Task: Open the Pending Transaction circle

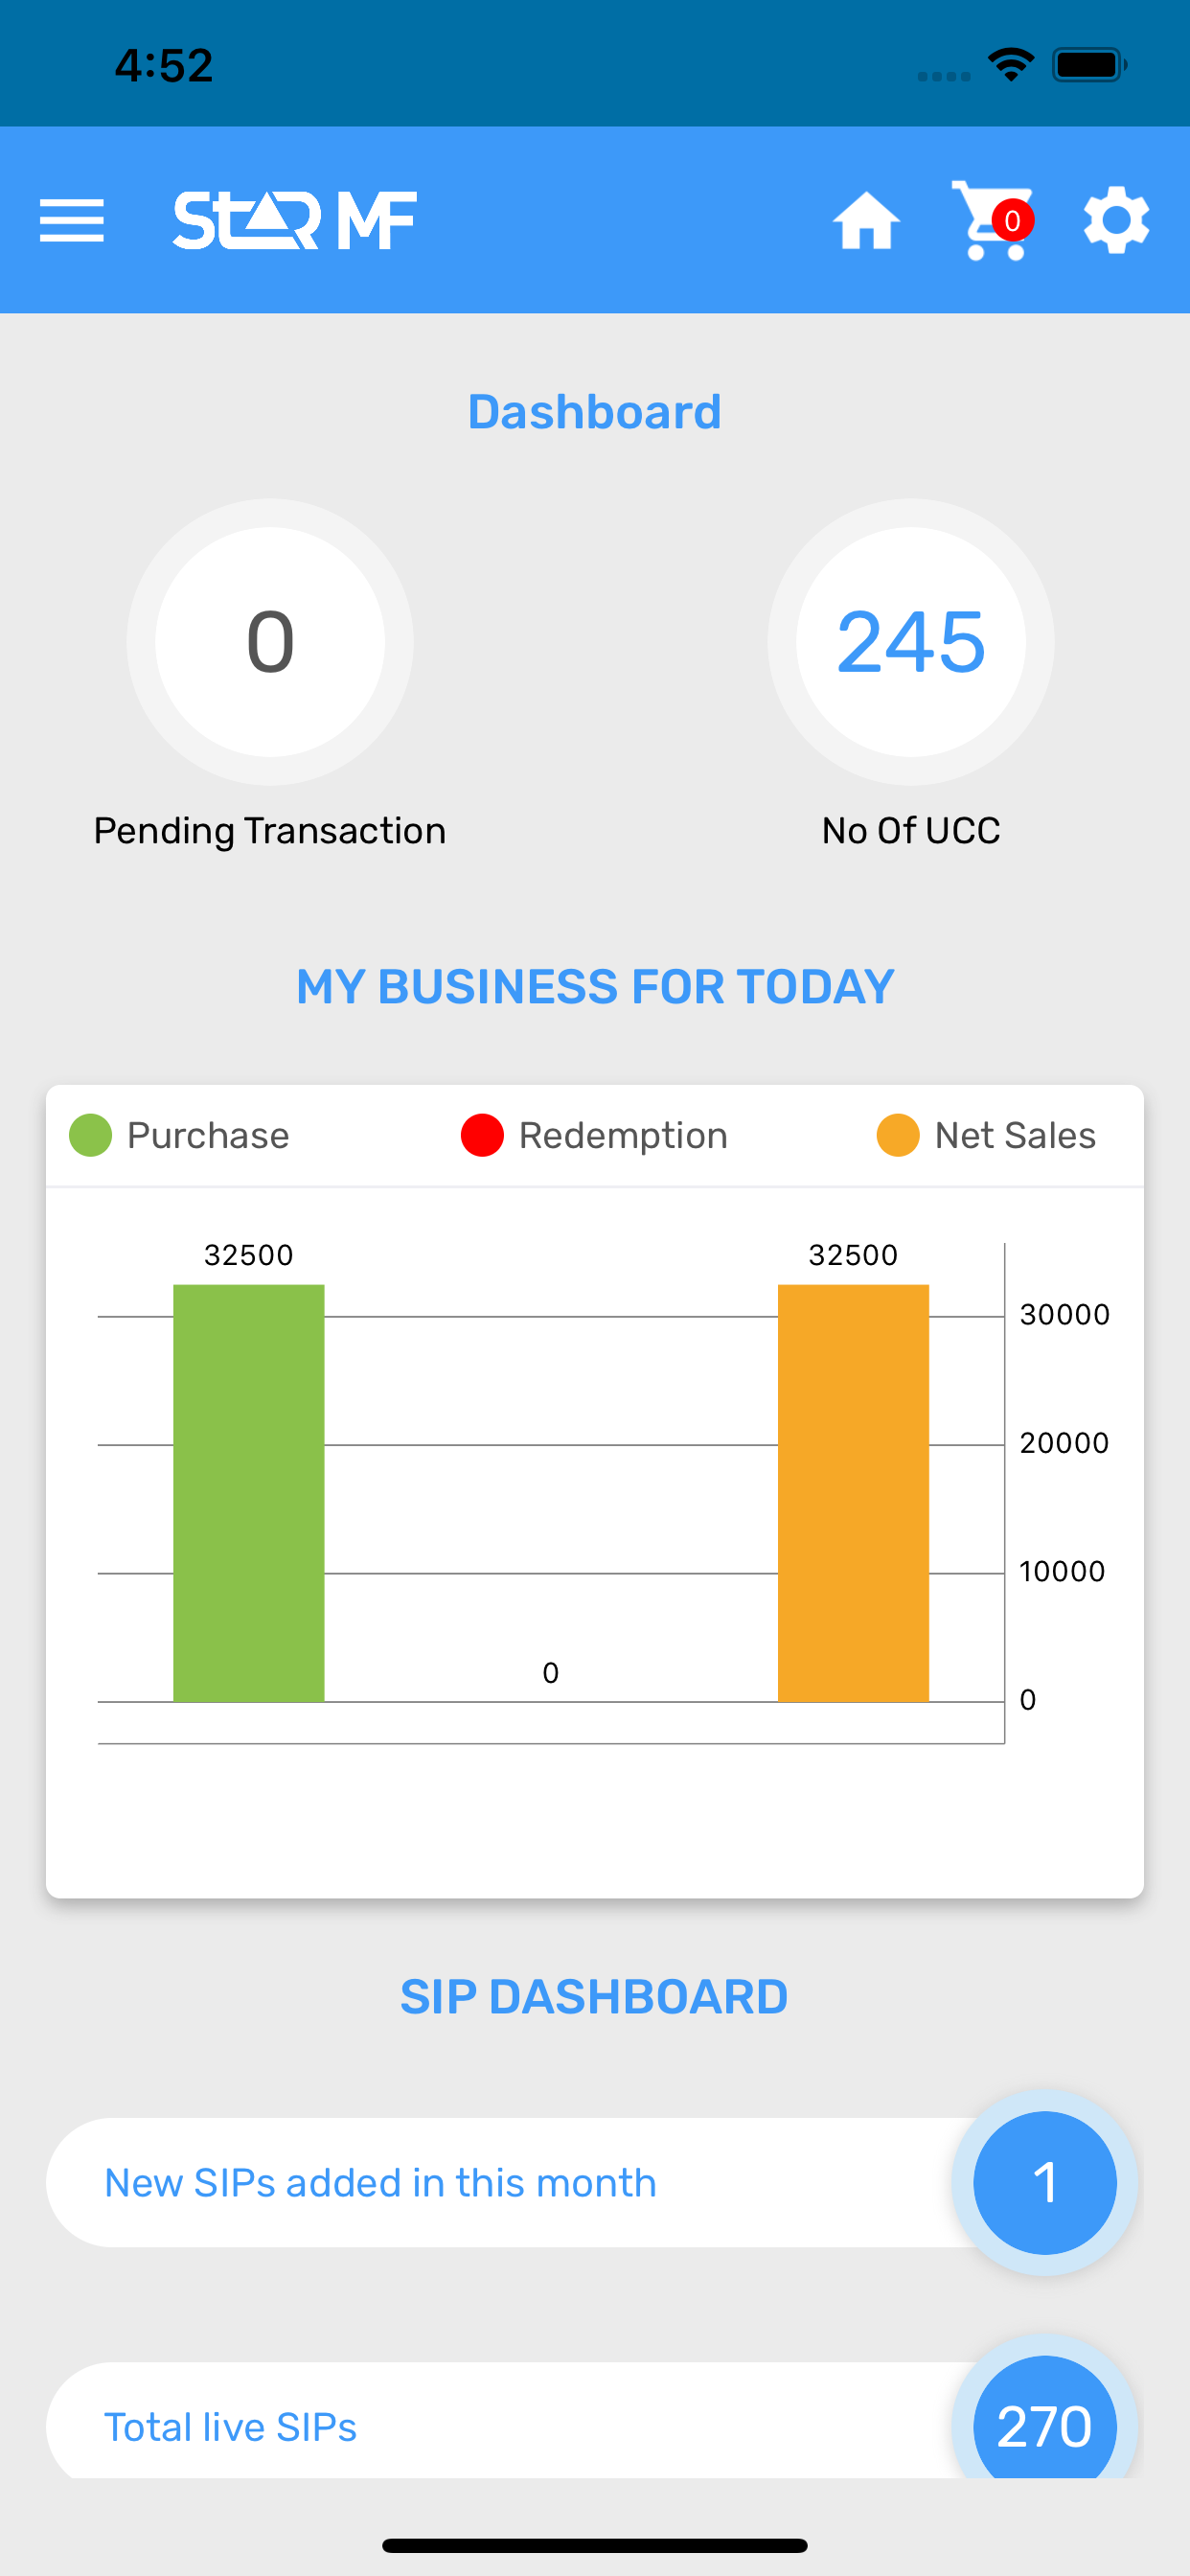Action: click(x=270, y=642)
